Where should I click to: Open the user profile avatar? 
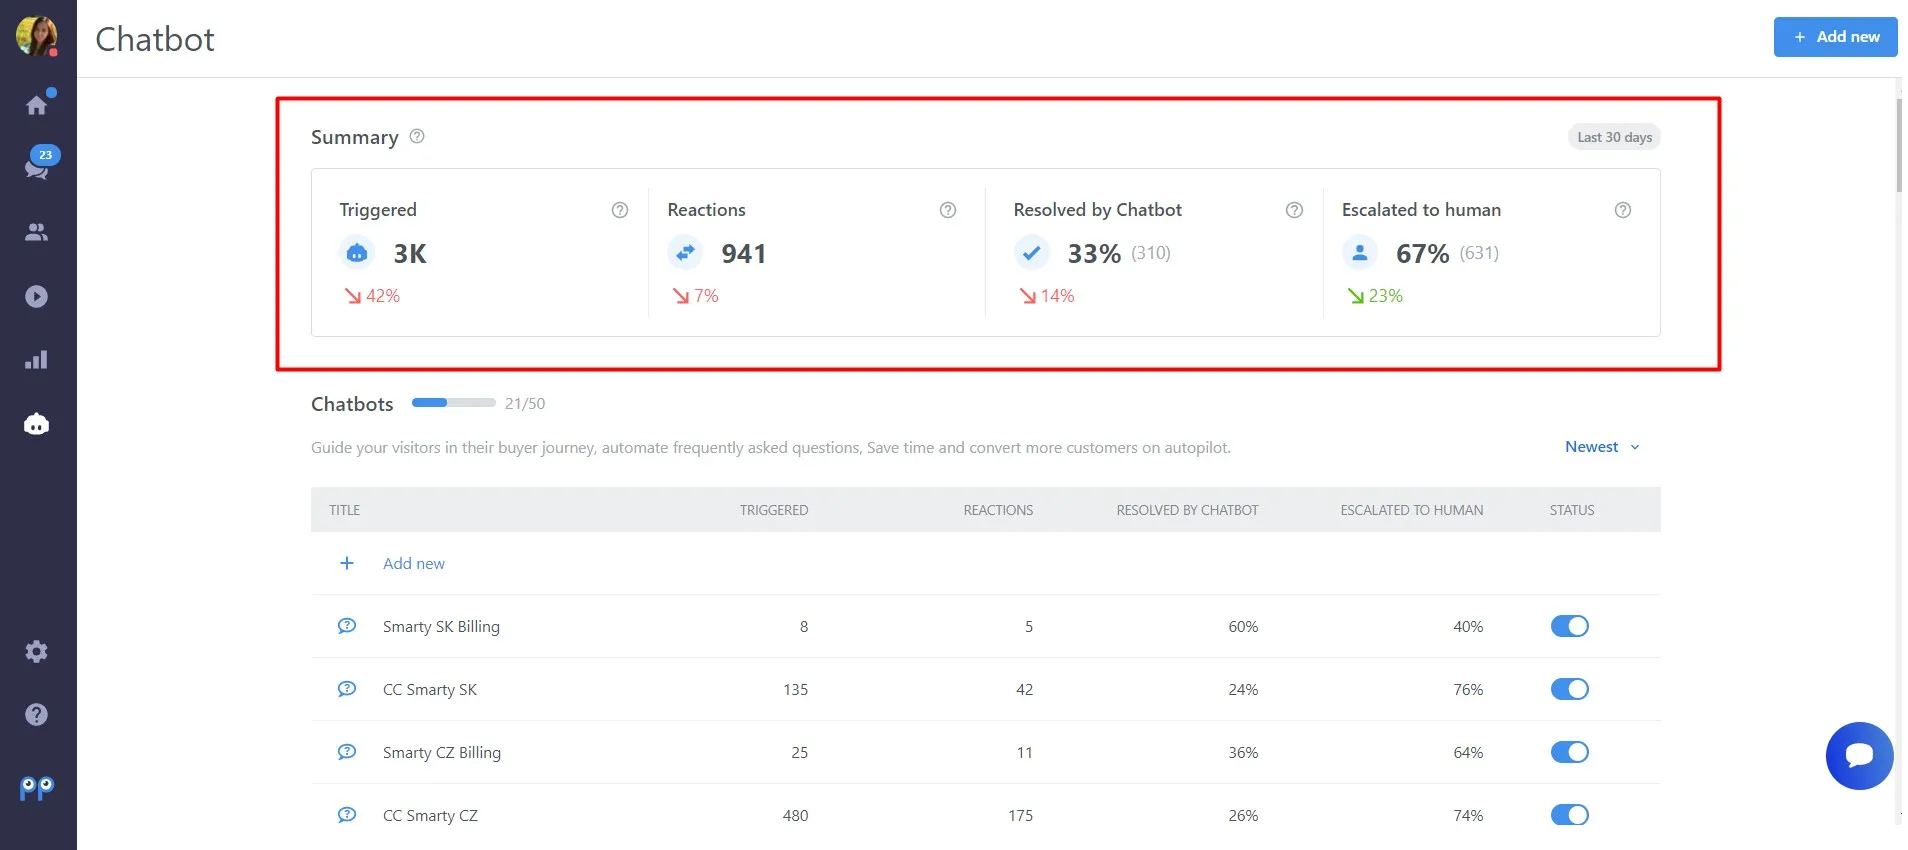click(x=36, y=36)
